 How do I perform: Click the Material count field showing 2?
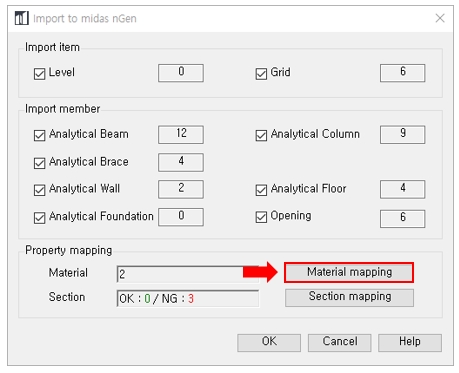tap(188, 274)
